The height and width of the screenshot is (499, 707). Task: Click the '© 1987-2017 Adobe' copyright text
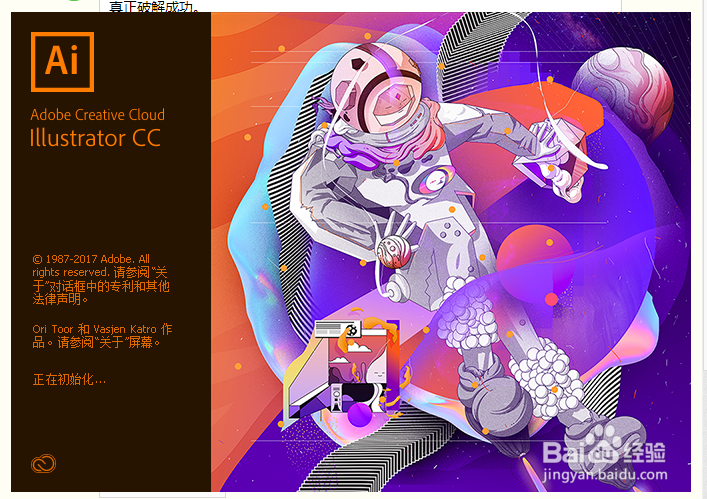coord(83,259)
